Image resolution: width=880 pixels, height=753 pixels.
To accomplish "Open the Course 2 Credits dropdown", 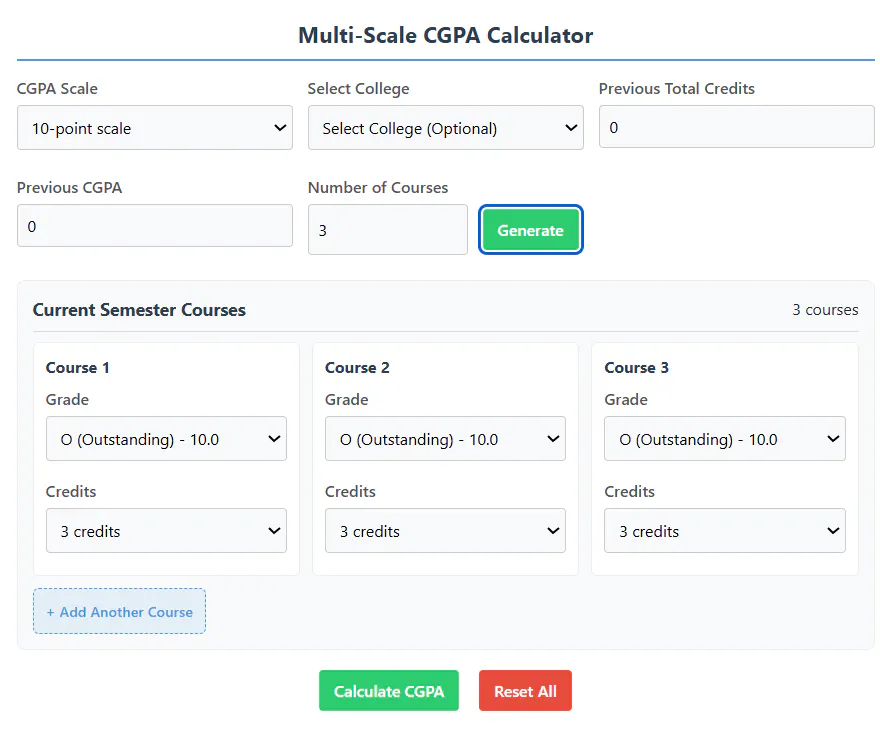I will click(445, 531).
